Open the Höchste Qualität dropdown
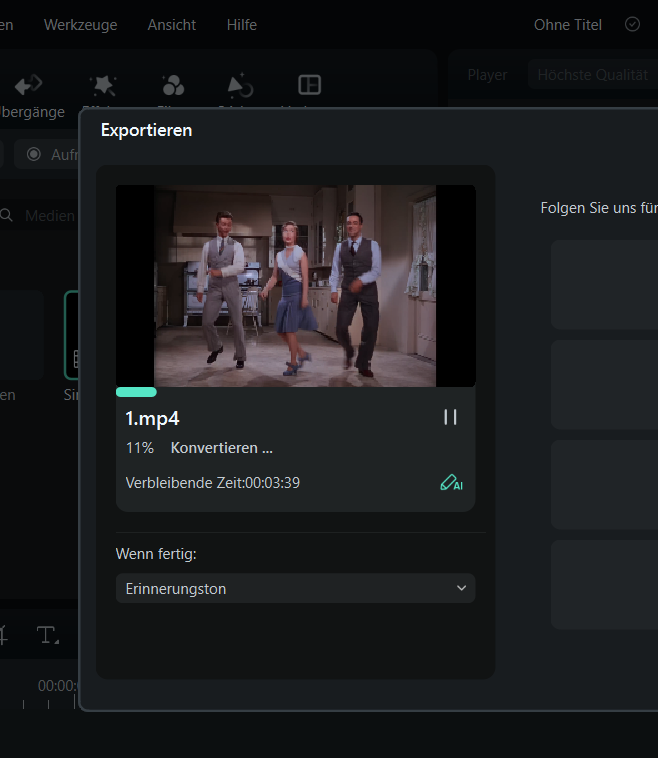658x758 pixels. 593,75
